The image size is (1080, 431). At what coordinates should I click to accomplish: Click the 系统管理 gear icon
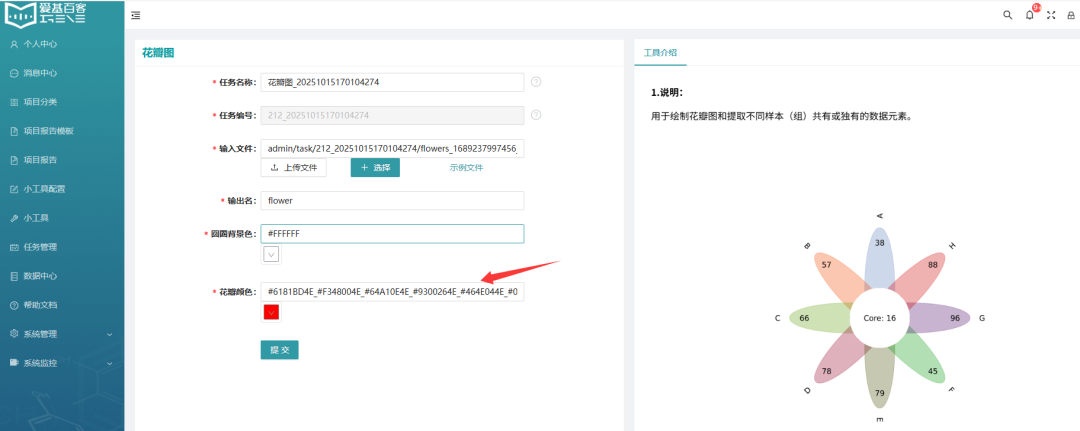tap(14, 334)
